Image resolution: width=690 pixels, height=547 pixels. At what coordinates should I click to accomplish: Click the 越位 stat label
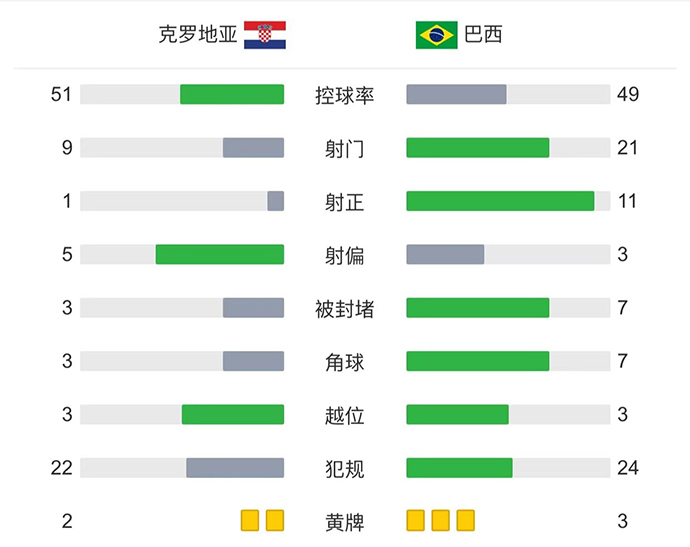coord(344,414)
